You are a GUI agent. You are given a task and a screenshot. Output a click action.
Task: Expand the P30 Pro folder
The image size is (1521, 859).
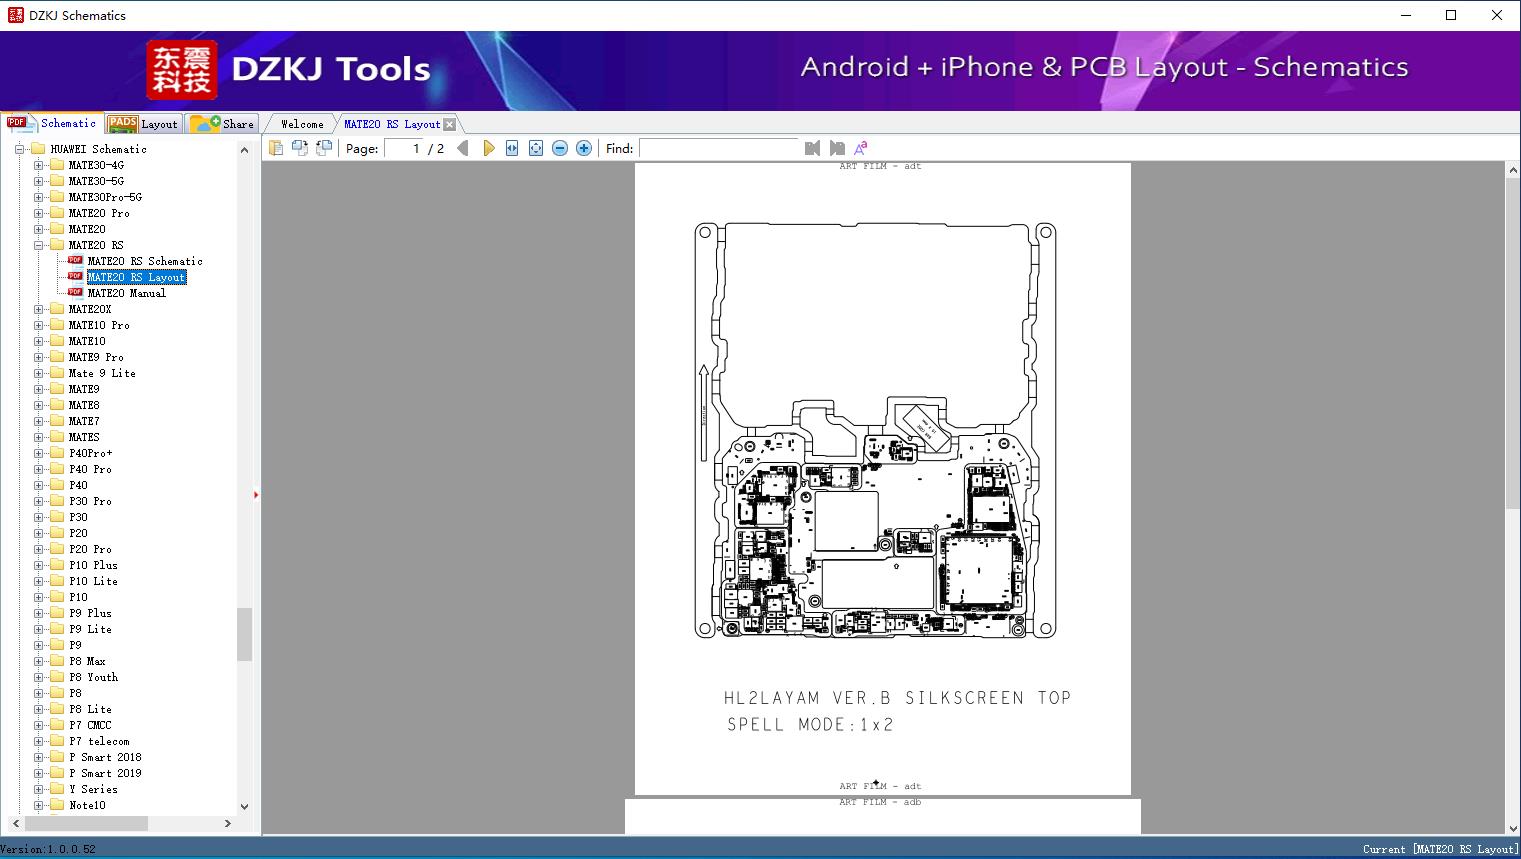38,501
